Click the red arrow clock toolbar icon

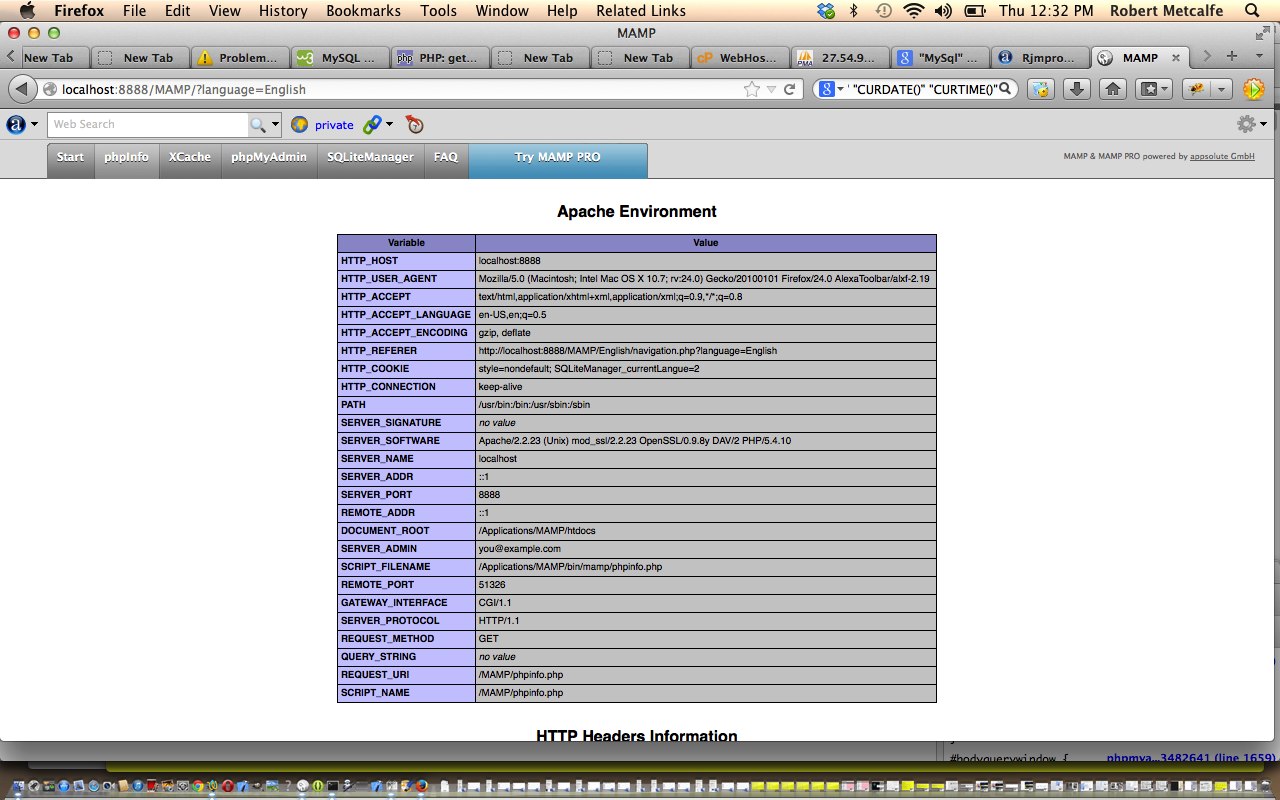pyautogui.click(x=415, y=124)
